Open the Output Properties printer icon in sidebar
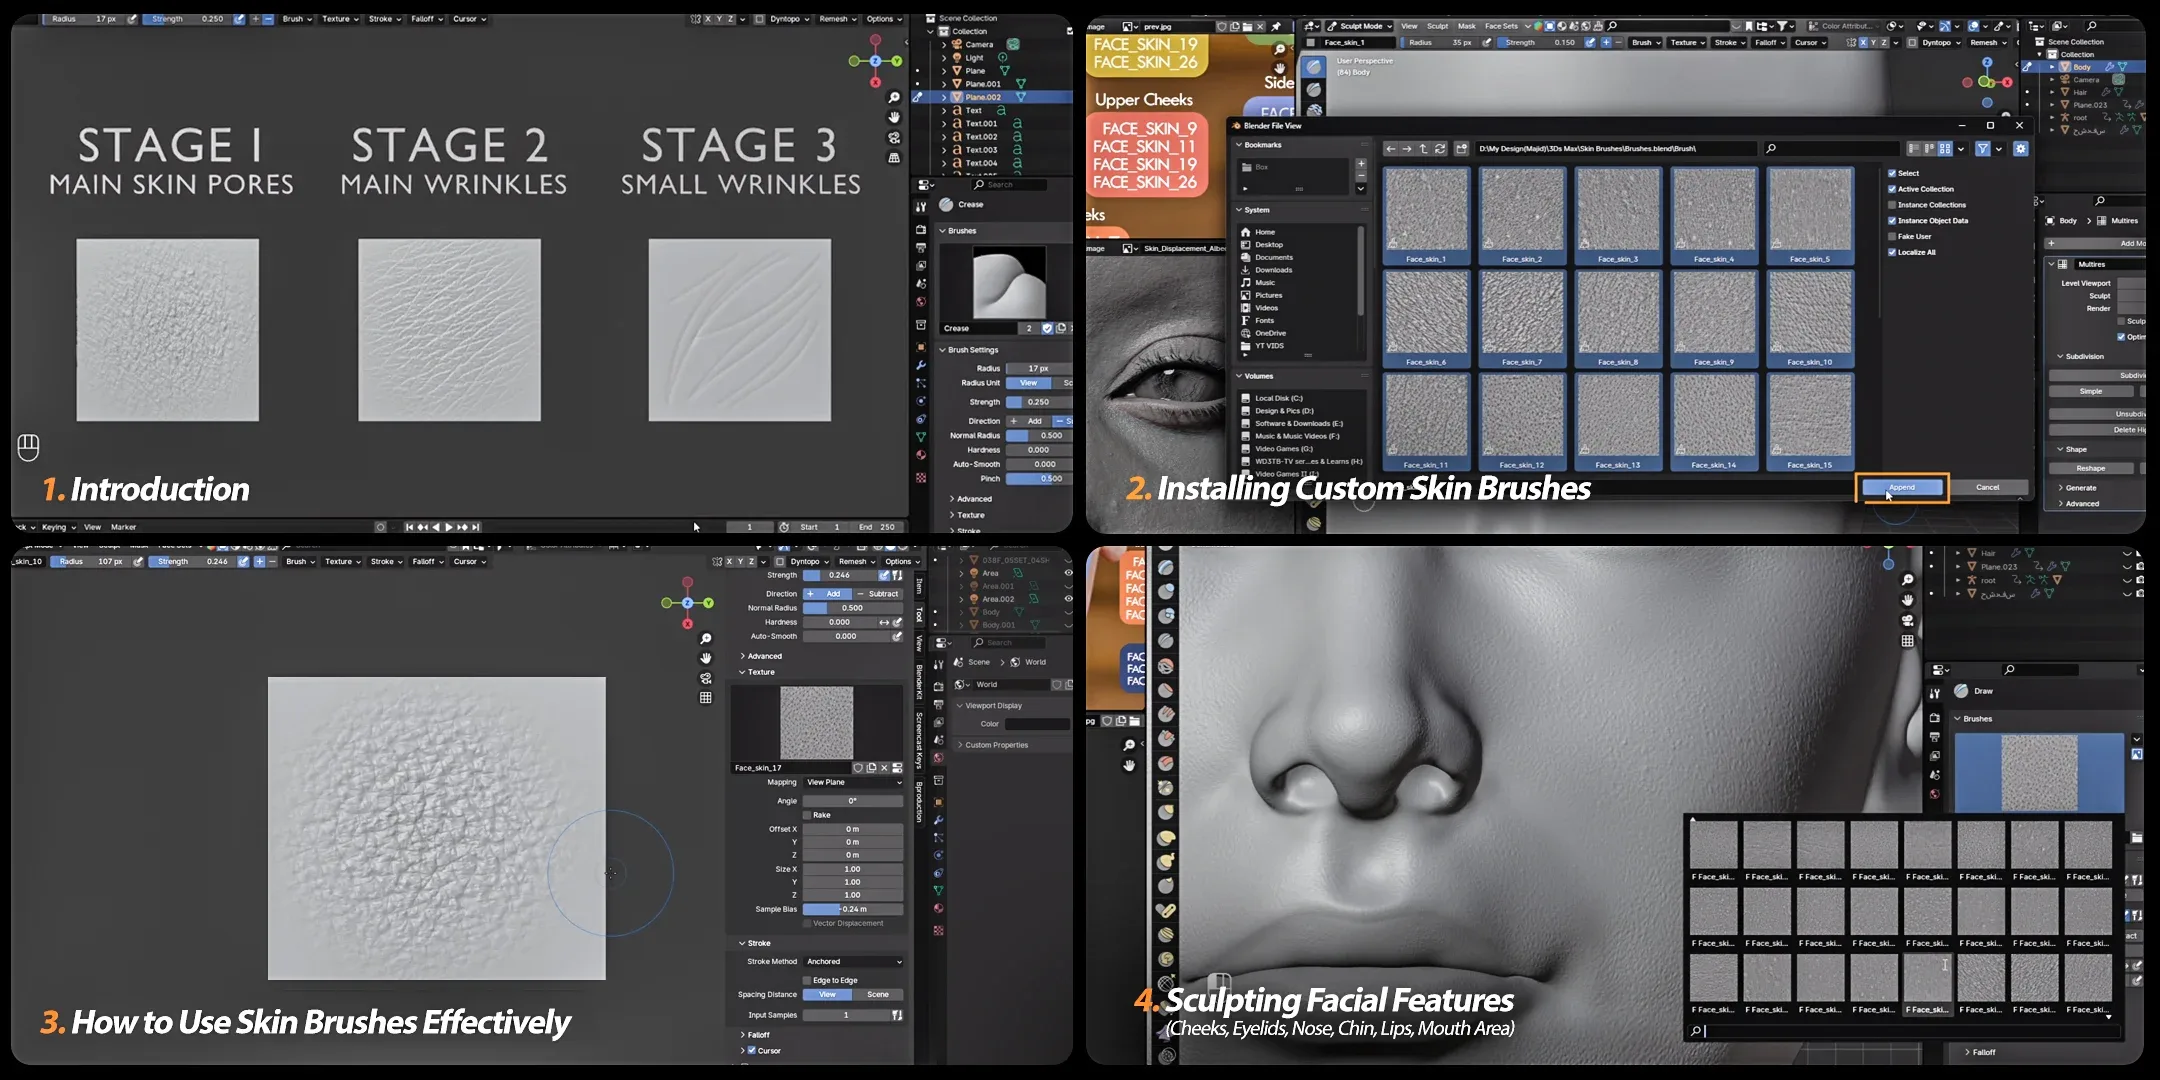 pos(920,246)
